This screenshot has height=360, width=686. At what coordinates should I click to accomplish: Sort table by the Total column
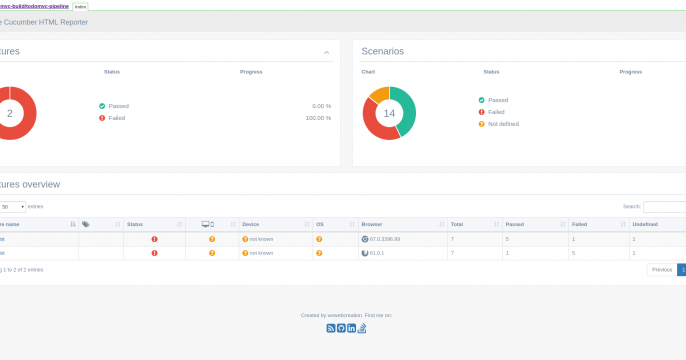pos(475,224)
